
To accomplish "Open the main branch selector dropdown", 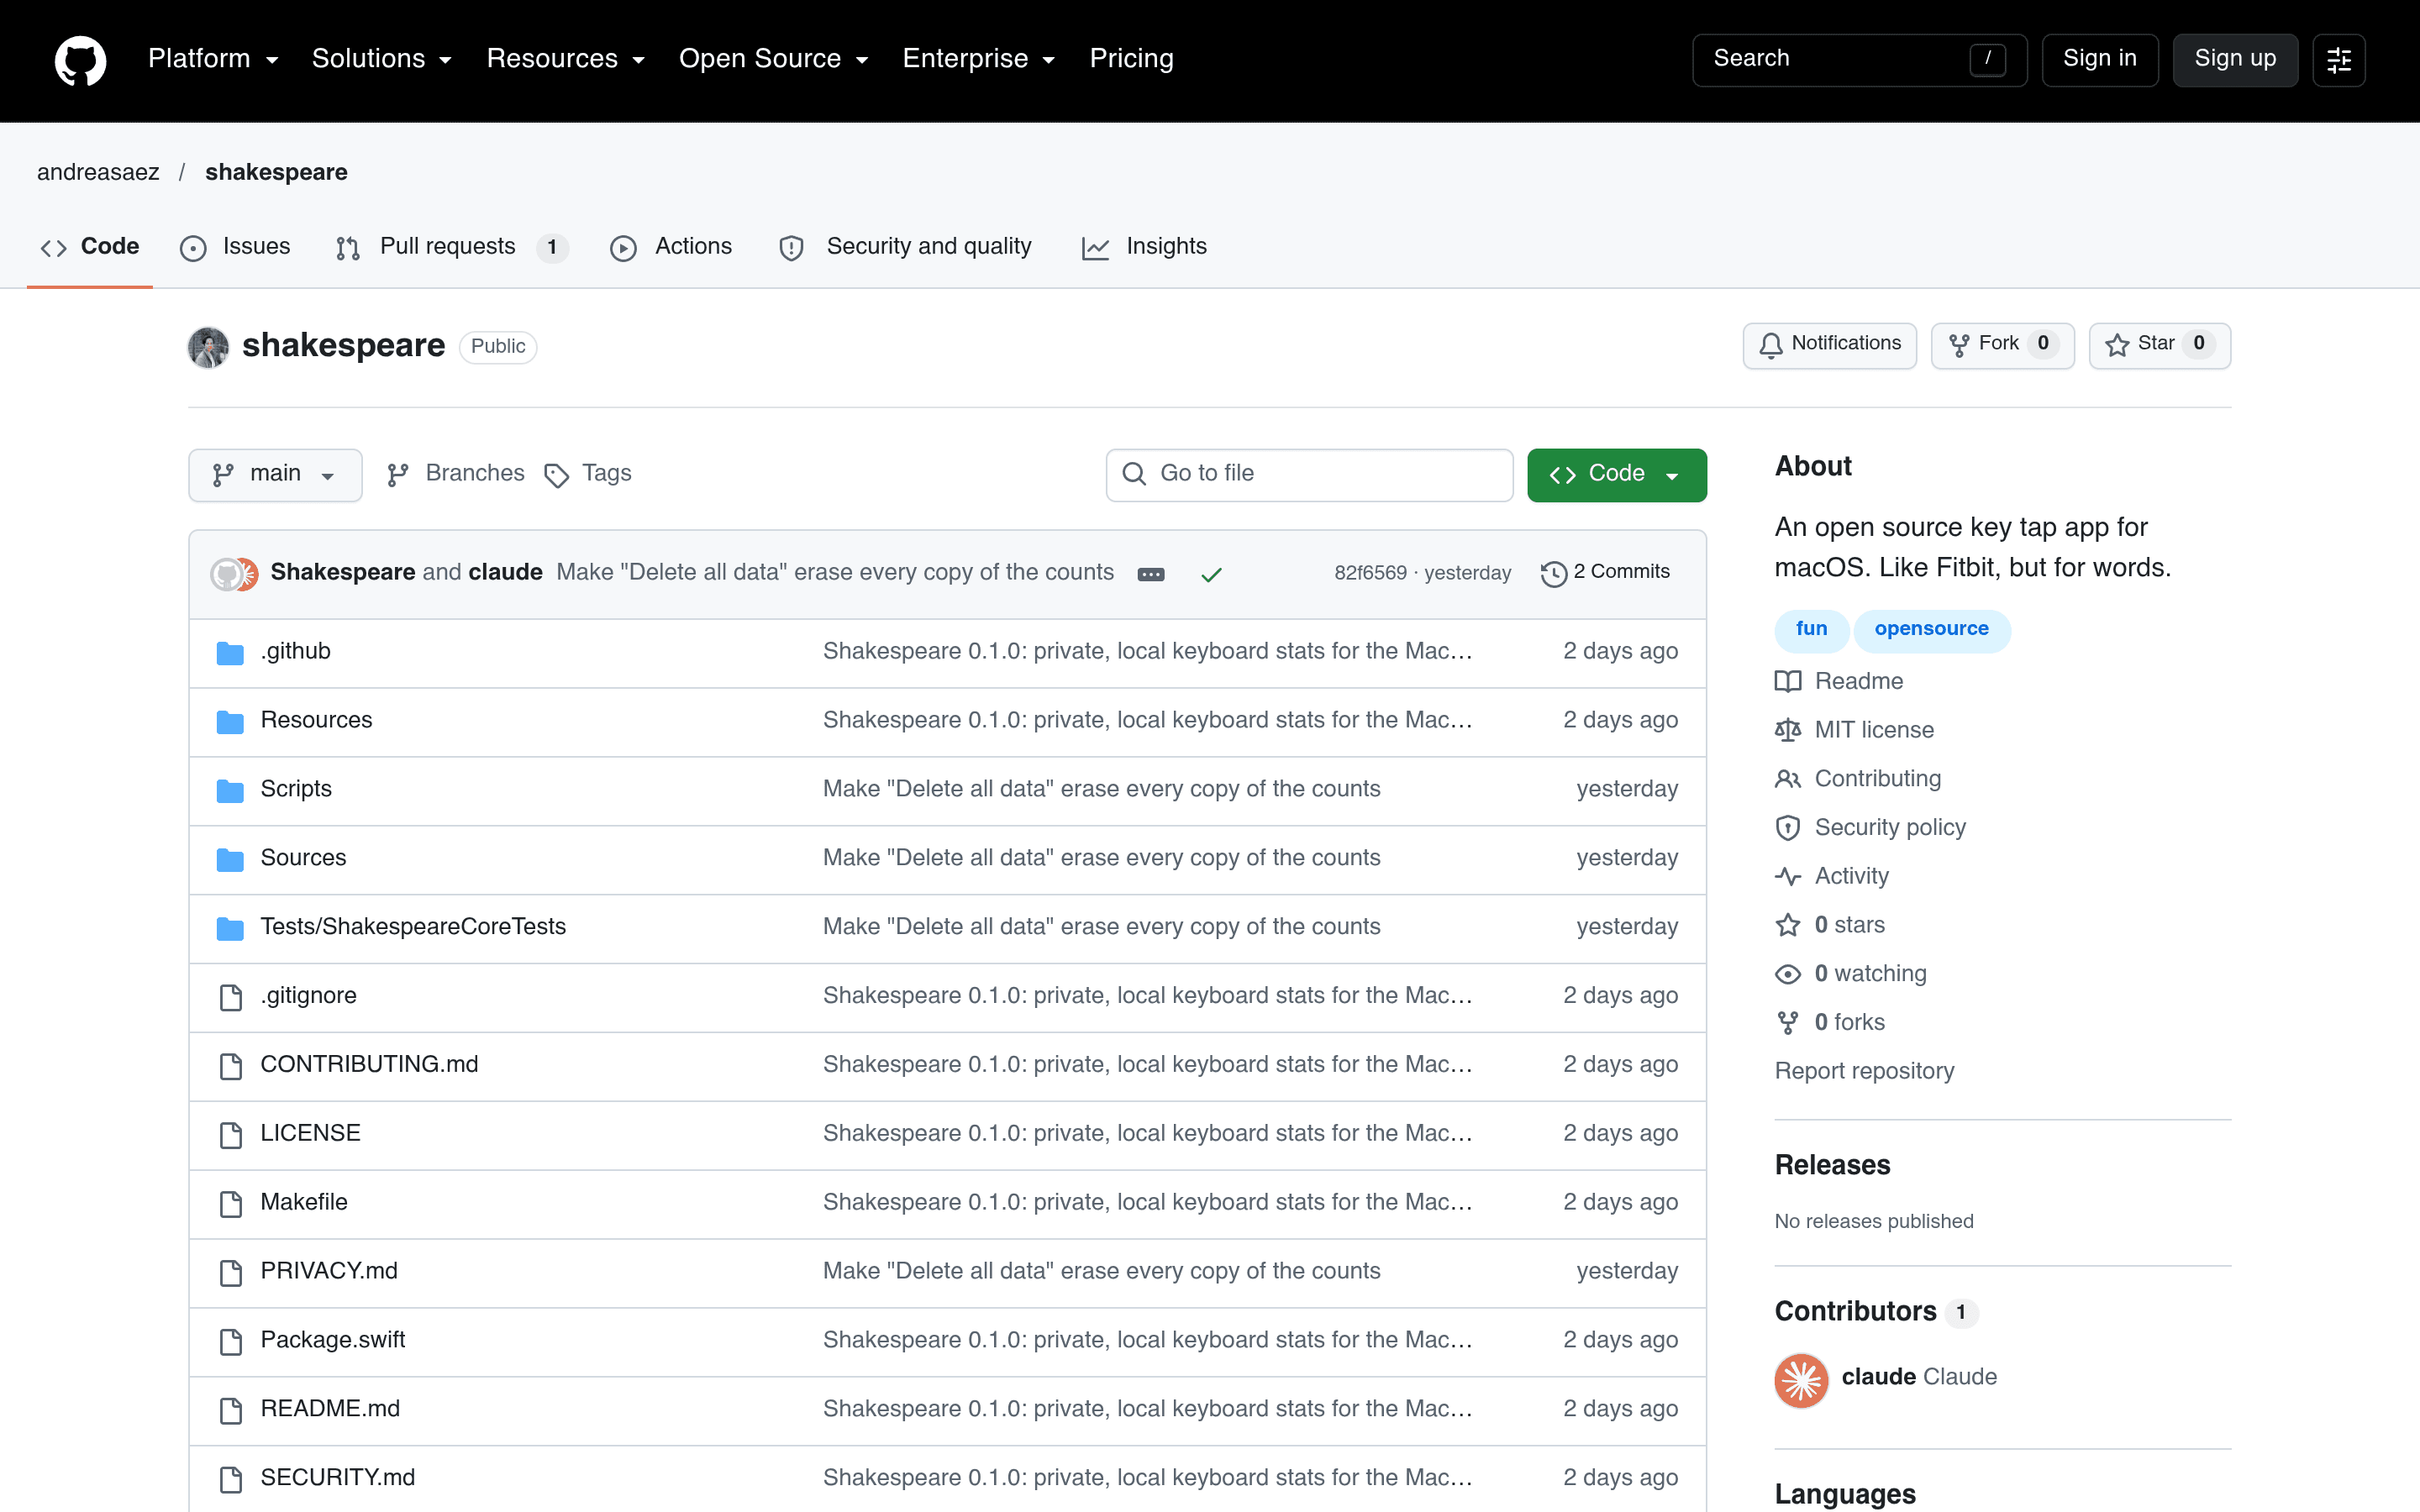I will click(x=275, y=475).
